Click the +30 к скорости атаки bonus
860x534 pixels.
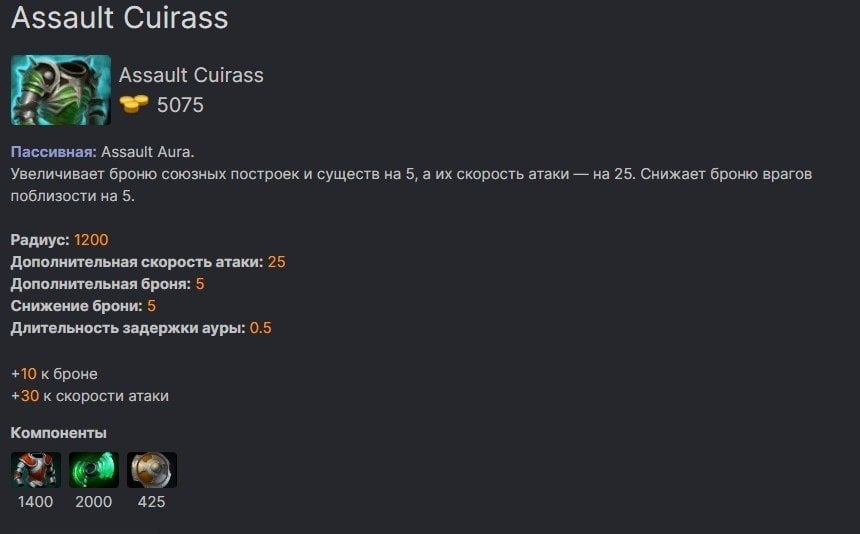[90, 396]
